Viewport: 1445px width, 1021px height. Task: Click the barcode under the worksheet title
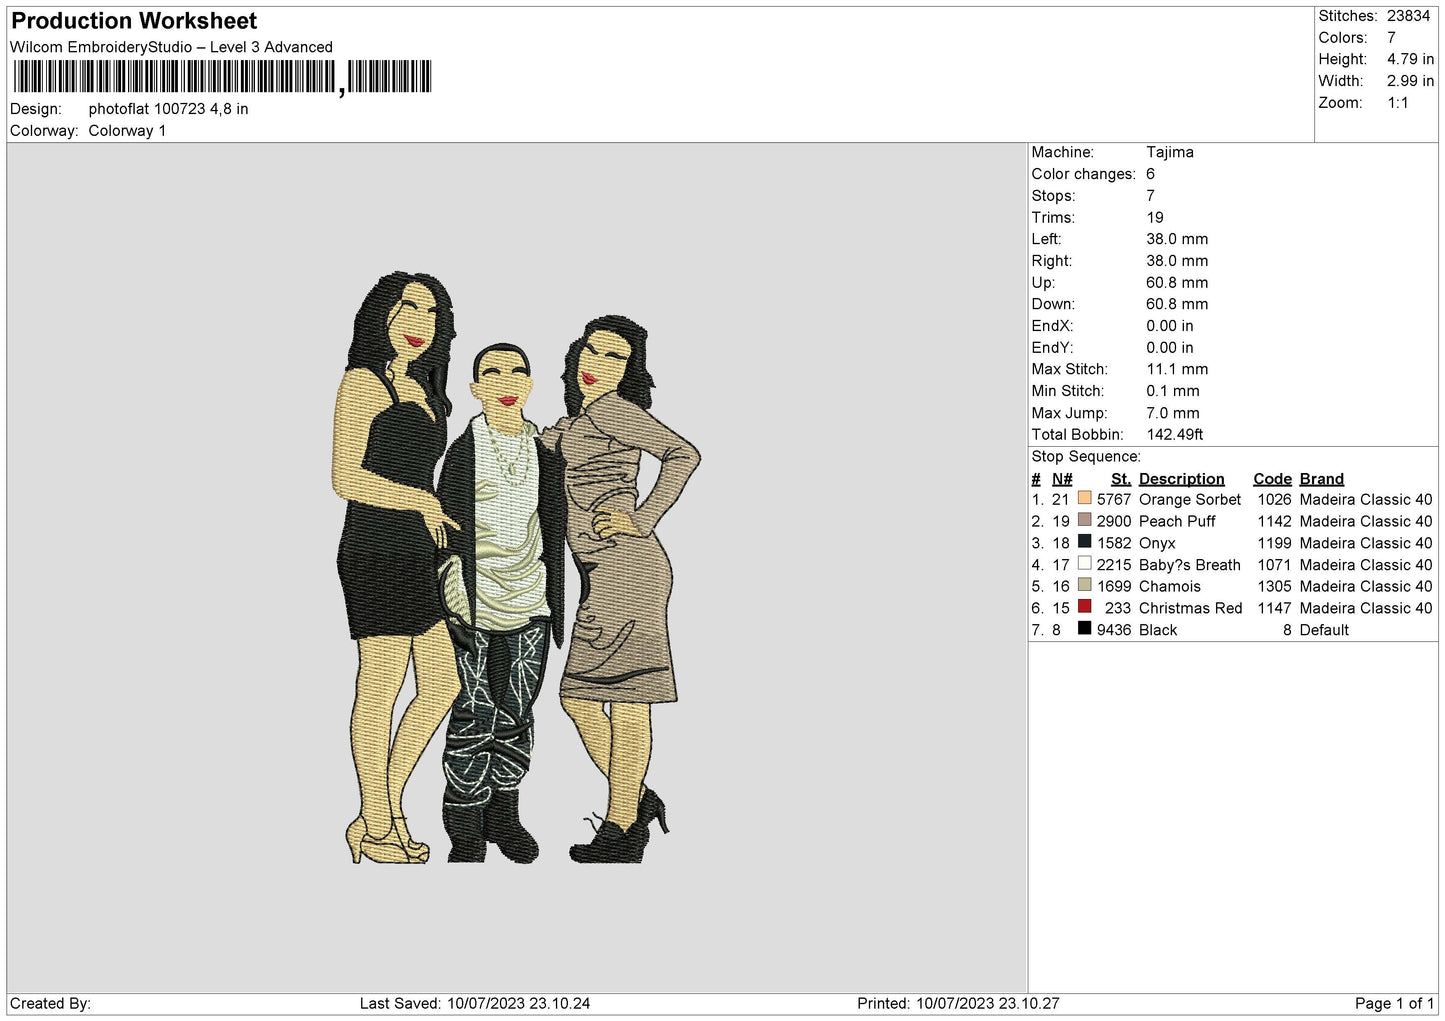pos(222,77)
